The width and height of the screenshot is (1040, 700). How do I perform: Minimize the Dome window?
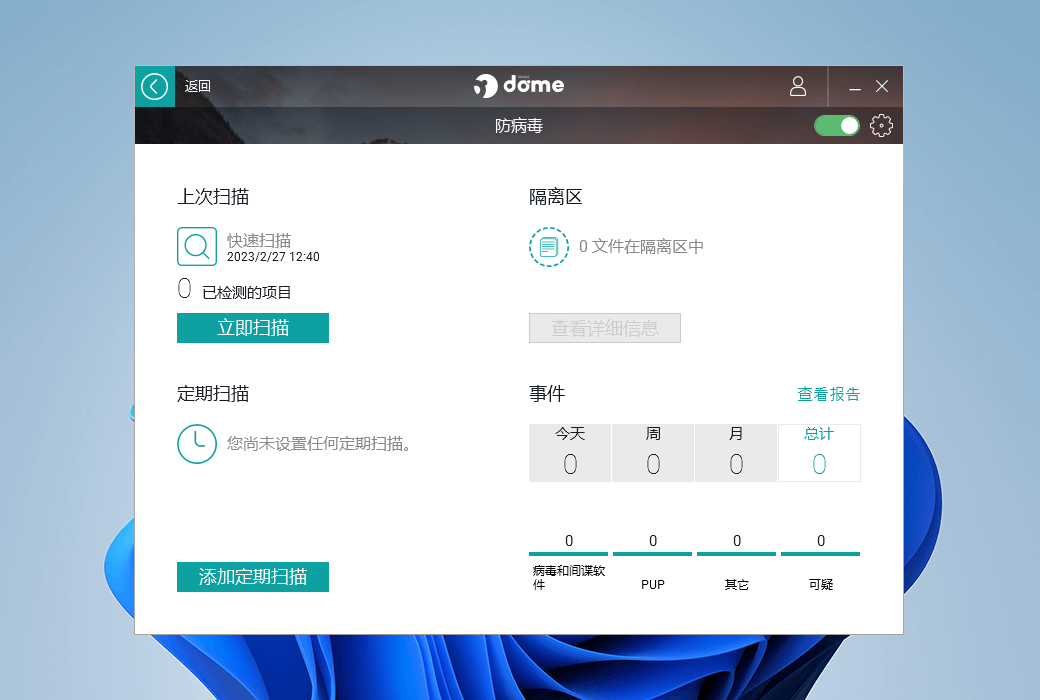(855, 87)
